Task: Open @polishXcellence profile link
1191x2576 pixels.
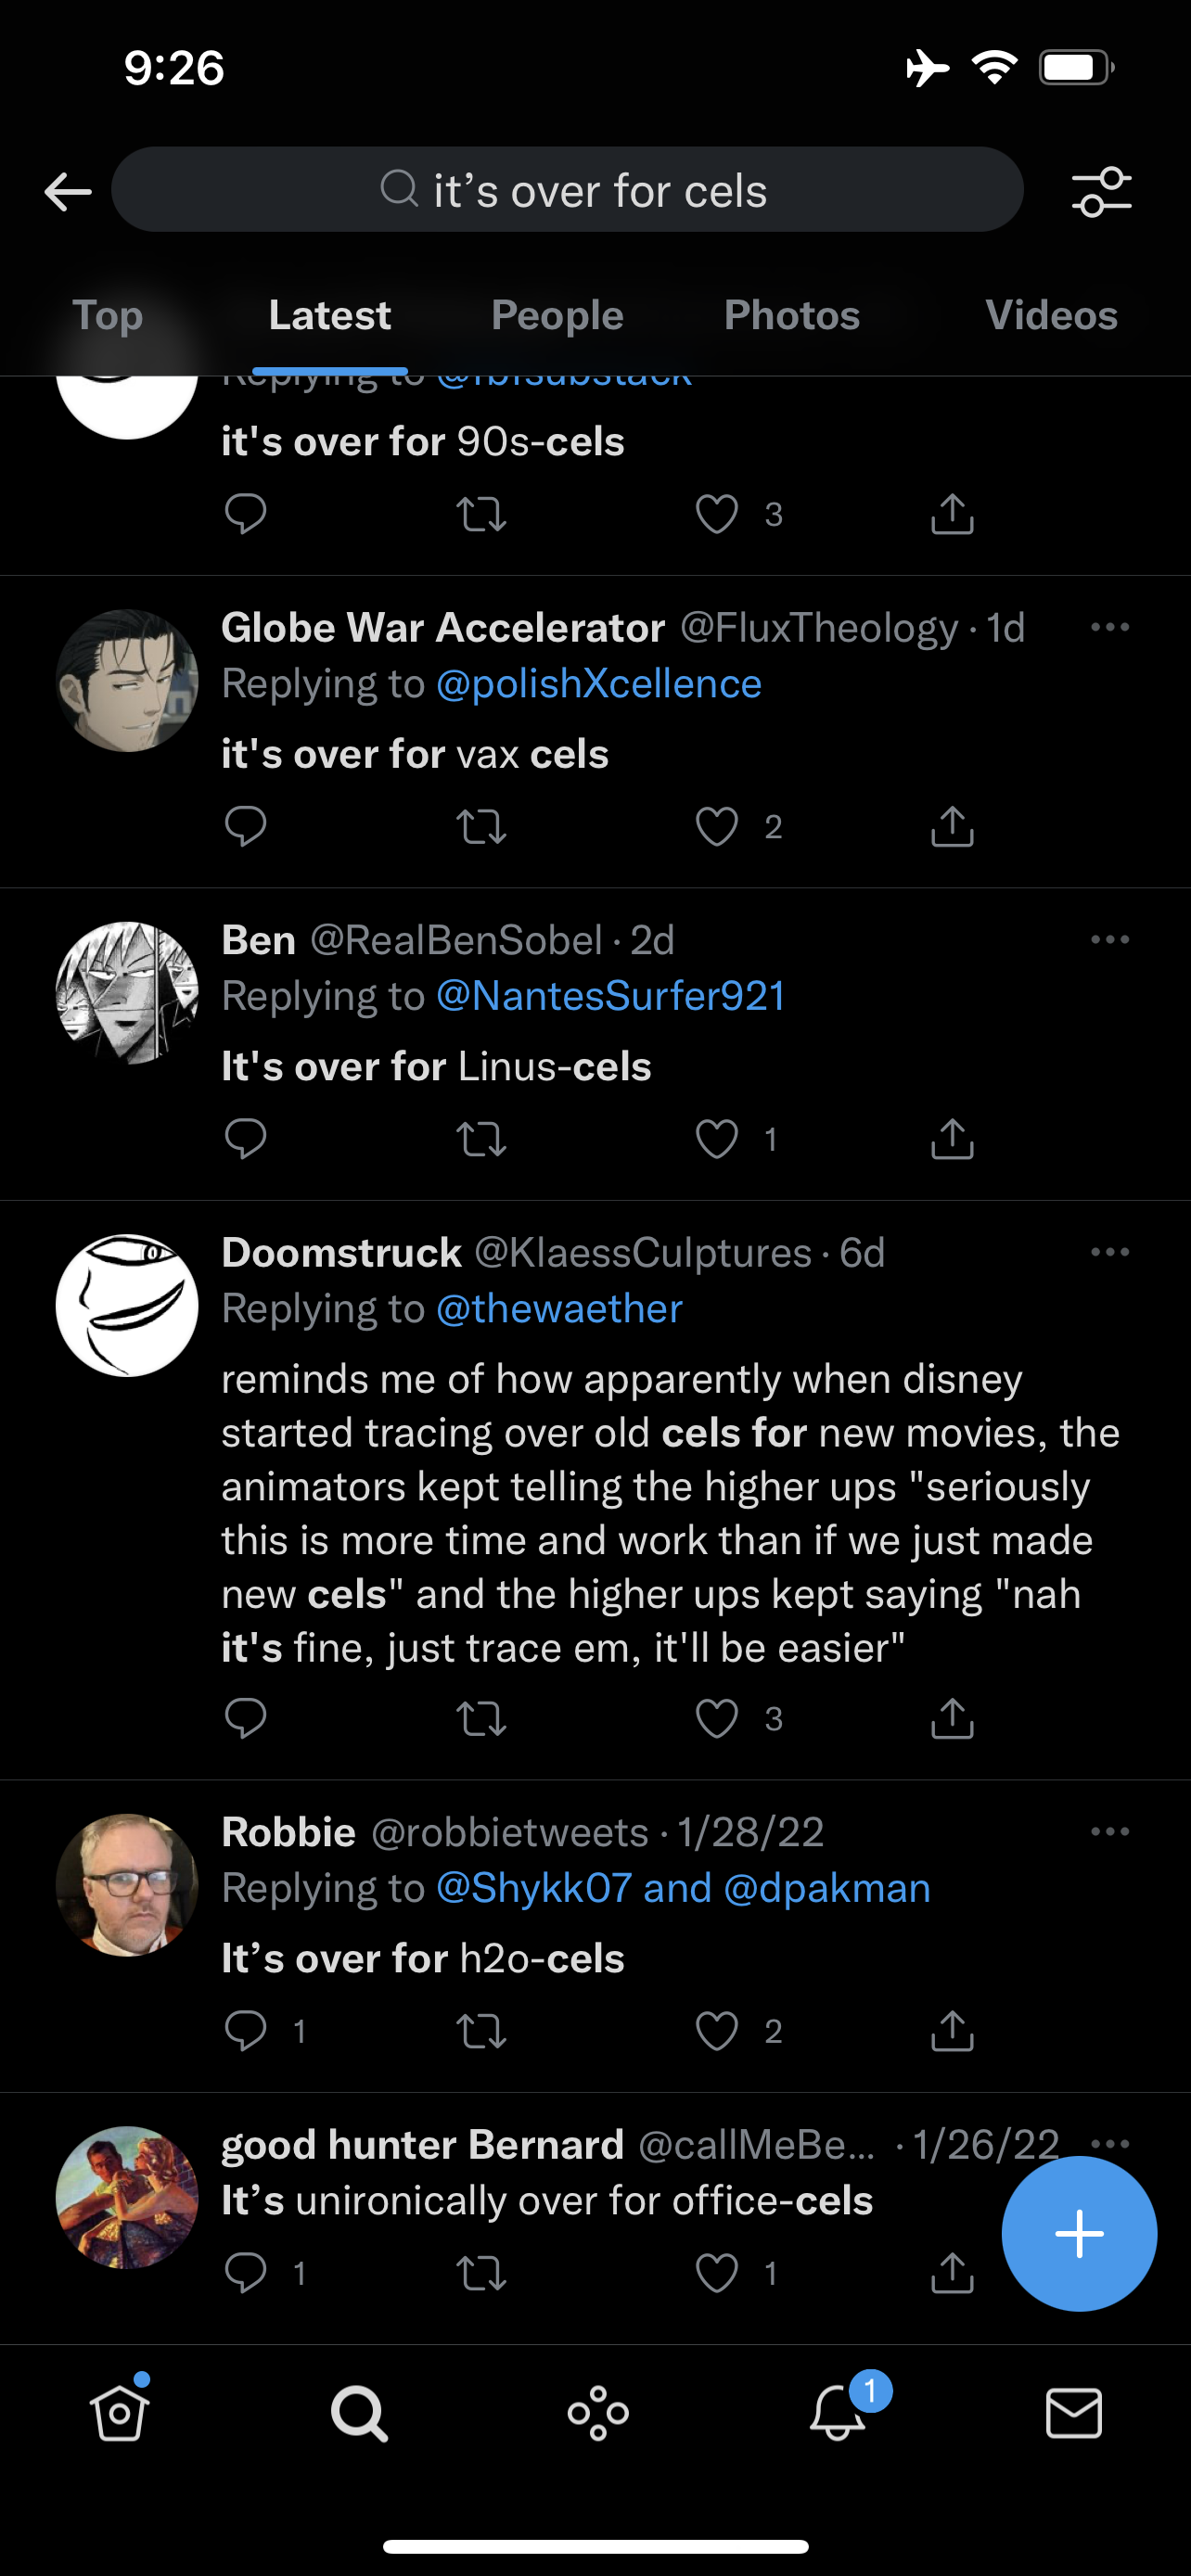Action: [x=599, y=684]
